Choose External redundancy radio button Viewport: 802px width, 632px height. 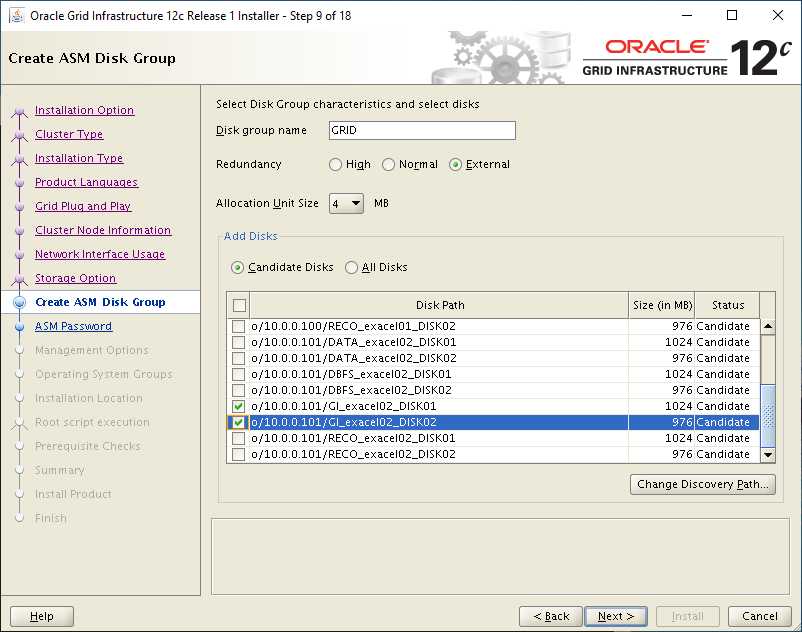tap(455, 165)
